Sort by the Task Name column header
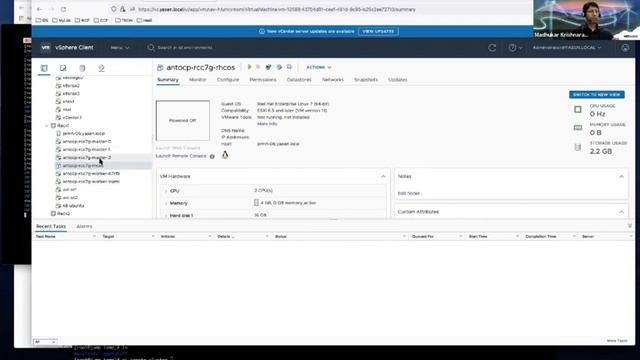 pyautogui.click(x=45, y=237)
